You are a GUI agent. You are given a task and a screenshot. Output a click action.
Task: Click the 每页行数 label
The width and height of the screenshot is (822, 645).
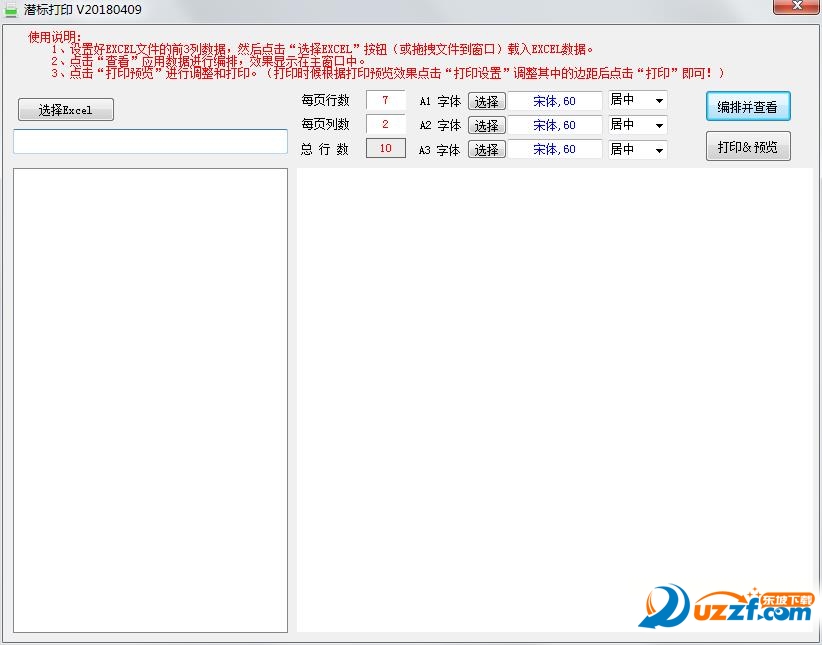pyautogui.click(x=325, y=100)
